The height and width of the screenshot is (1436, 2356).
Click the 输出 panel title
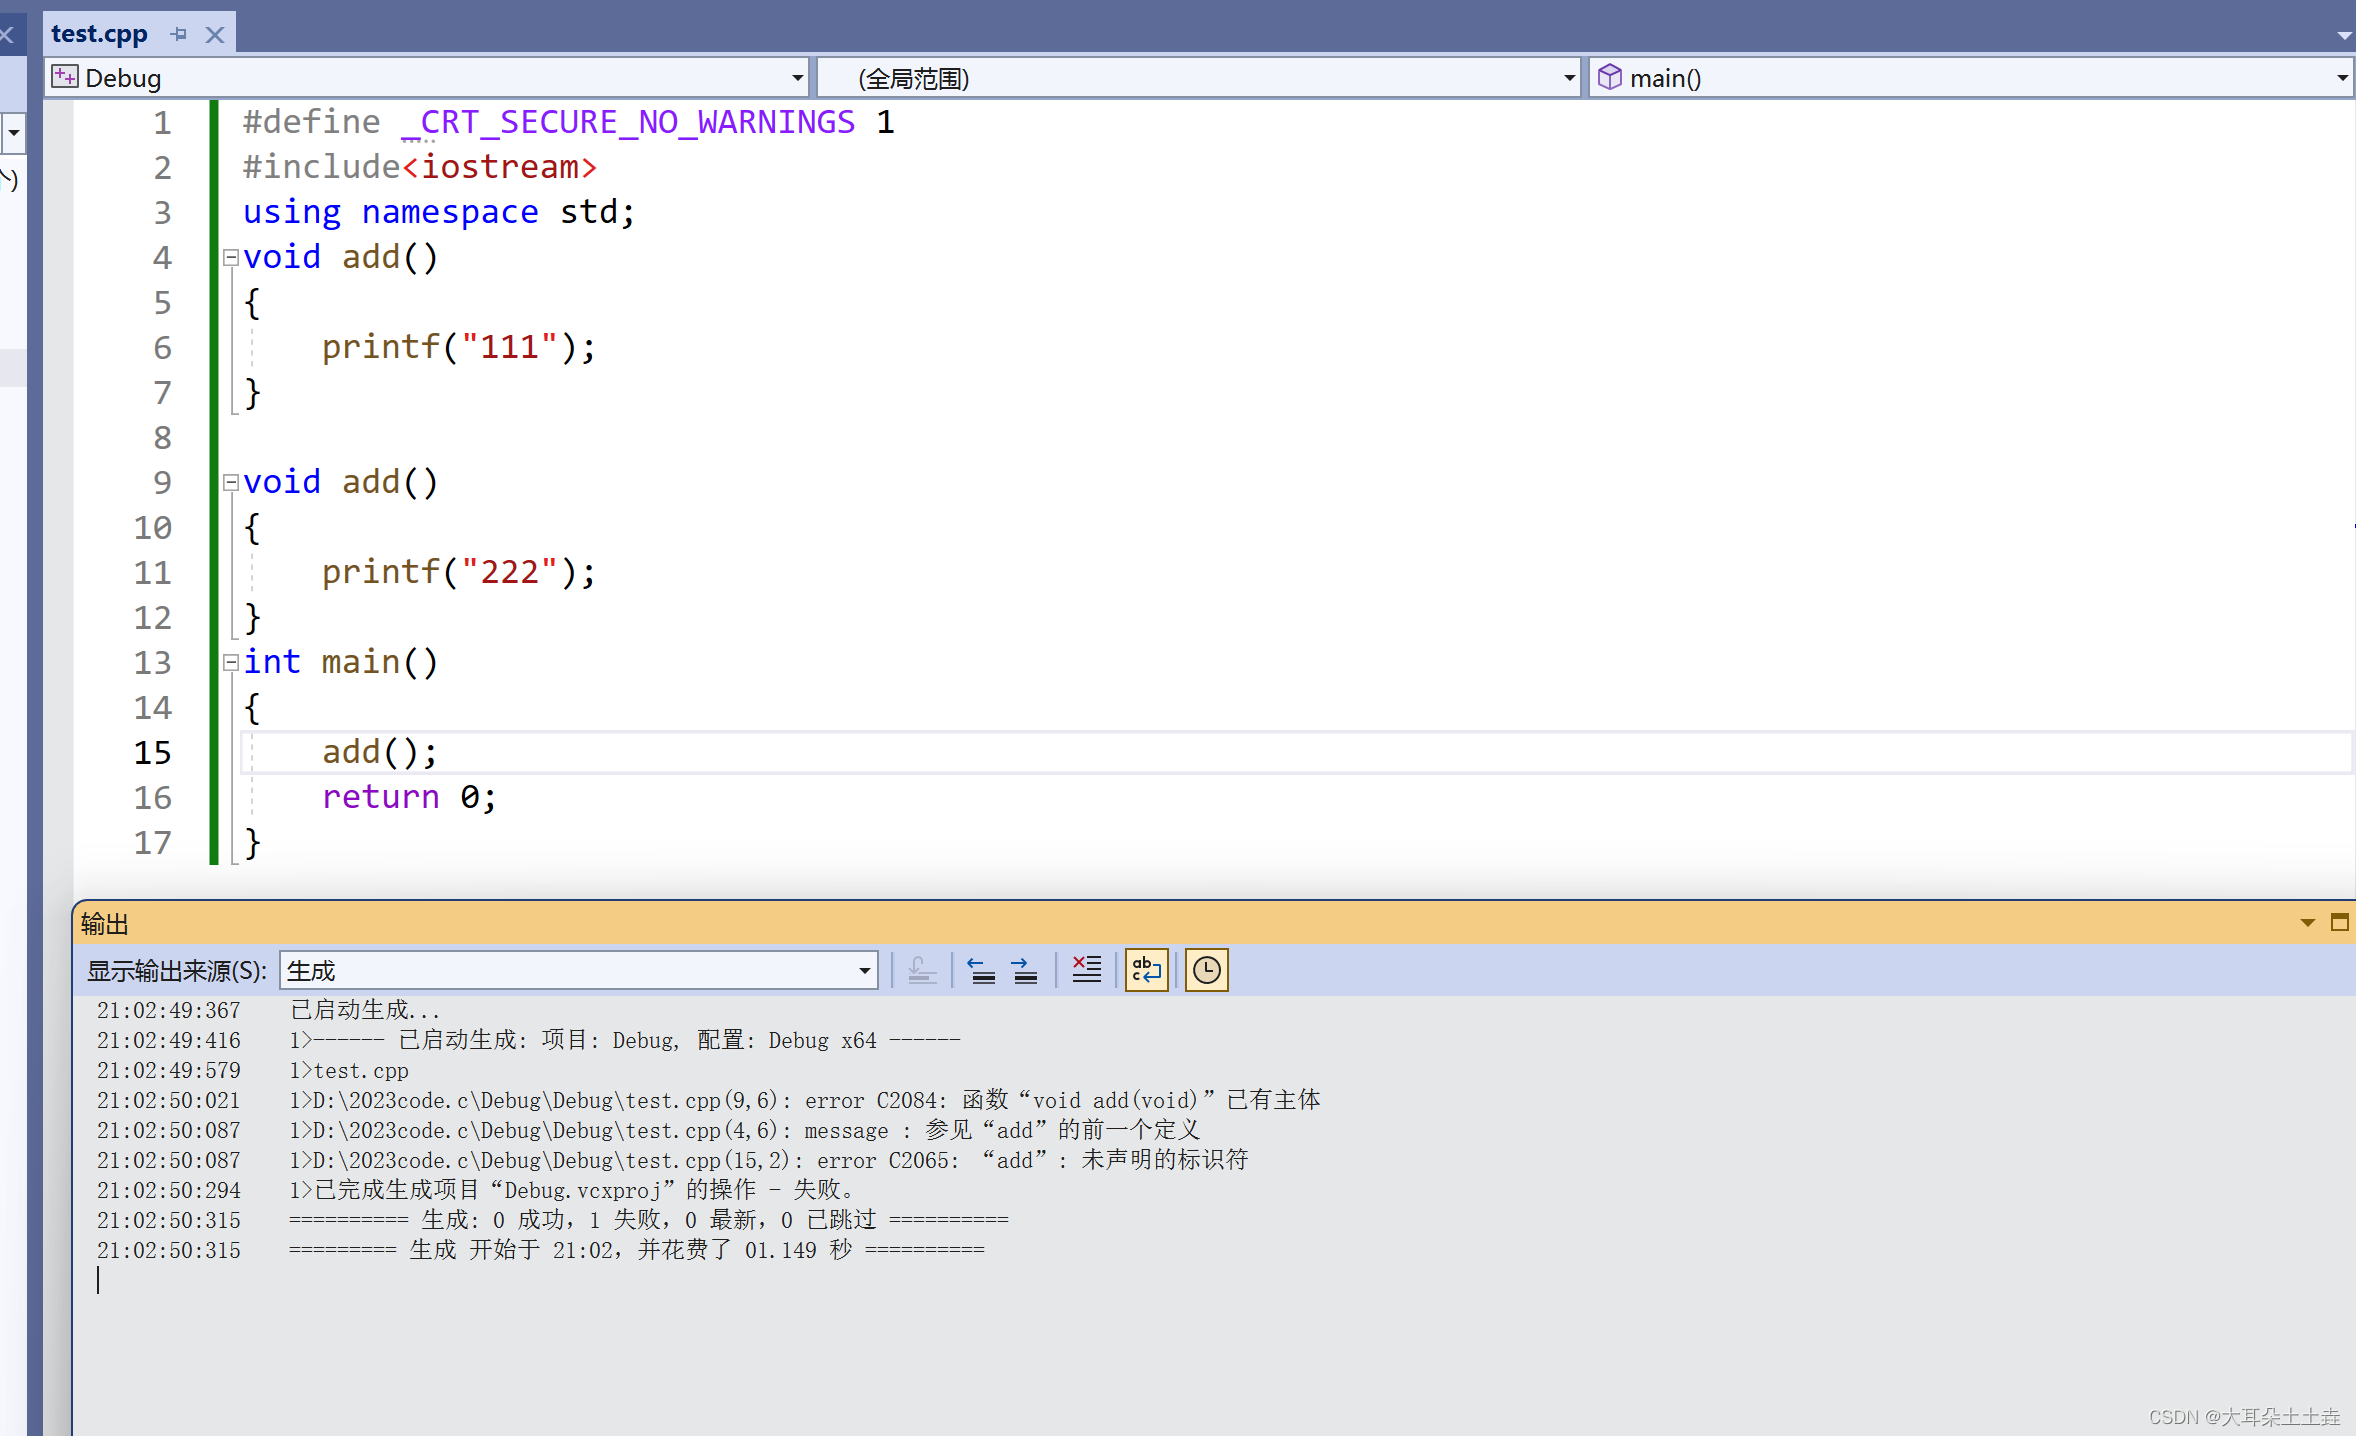coord(105,924)
